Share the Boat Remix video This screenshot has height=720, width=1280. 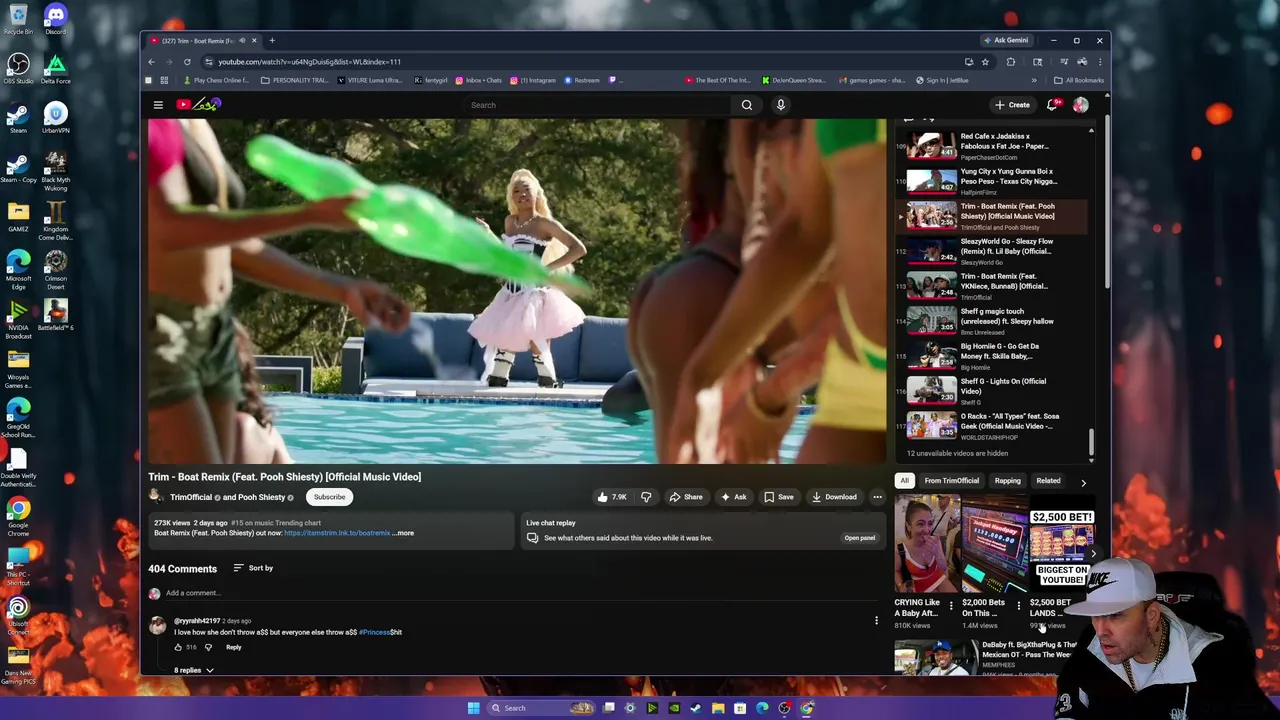[x=686, y=497]
